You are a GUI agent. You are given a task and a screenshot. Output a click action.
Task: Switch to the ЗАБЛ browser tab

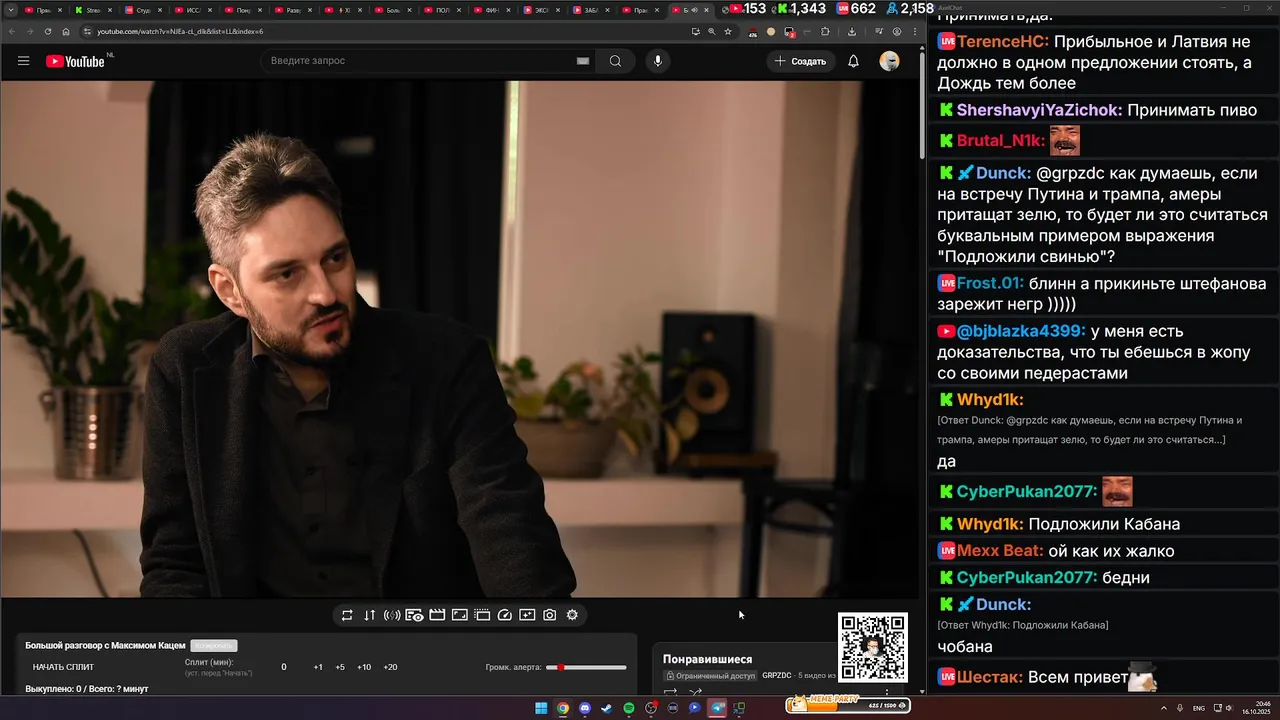pyautogui.click(x=590, y=10)
